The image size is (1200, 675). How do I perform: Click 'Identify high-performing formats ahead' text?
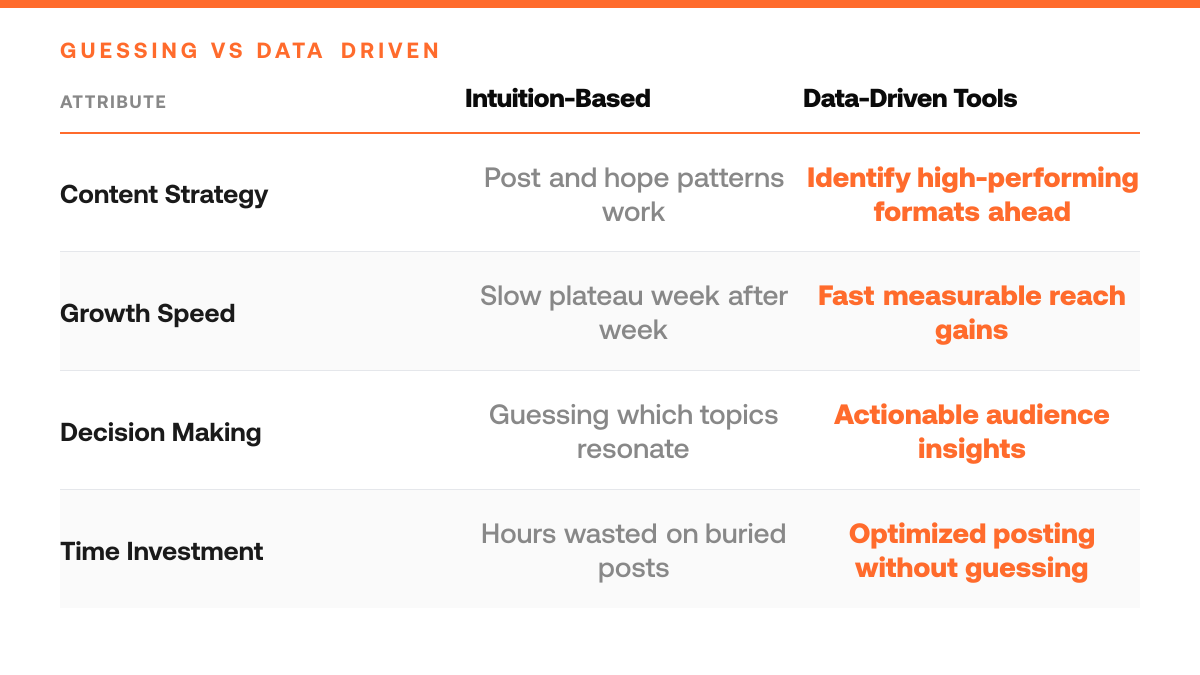(x=972, y=194)
